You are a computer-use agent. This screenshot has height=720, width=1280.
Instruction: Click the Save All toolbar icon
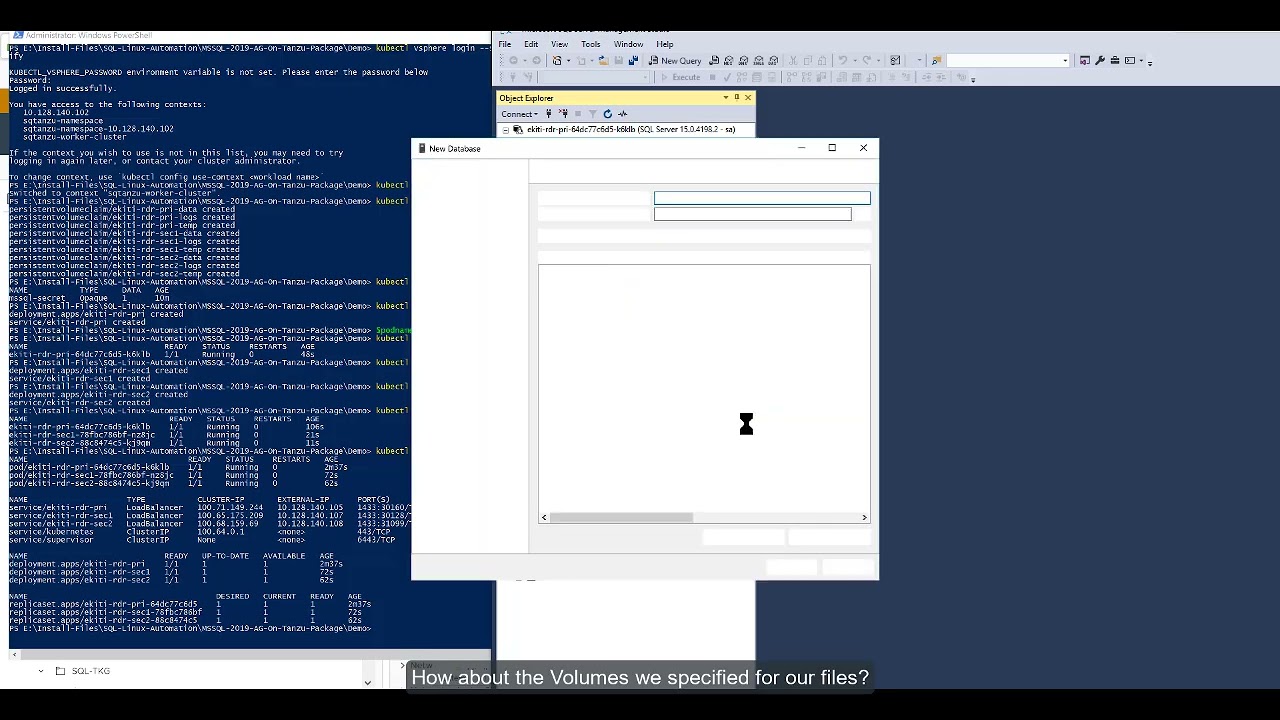tap(633, 61)
